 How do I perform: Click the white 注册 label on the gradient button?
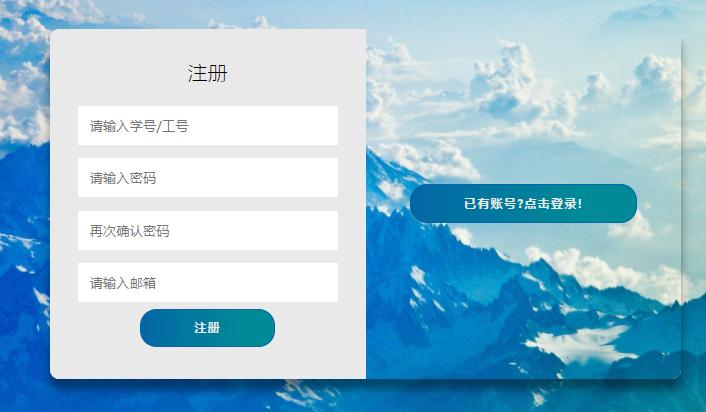pyautogui.click(x=207, y=328)
